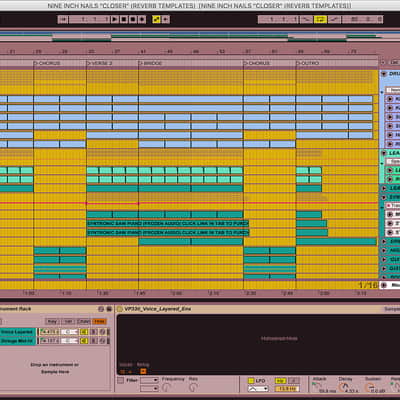Click the Voice Layered chain volume field
This screenshot has width=400, height=400.
pyautogui.click(x=49, y=332)
